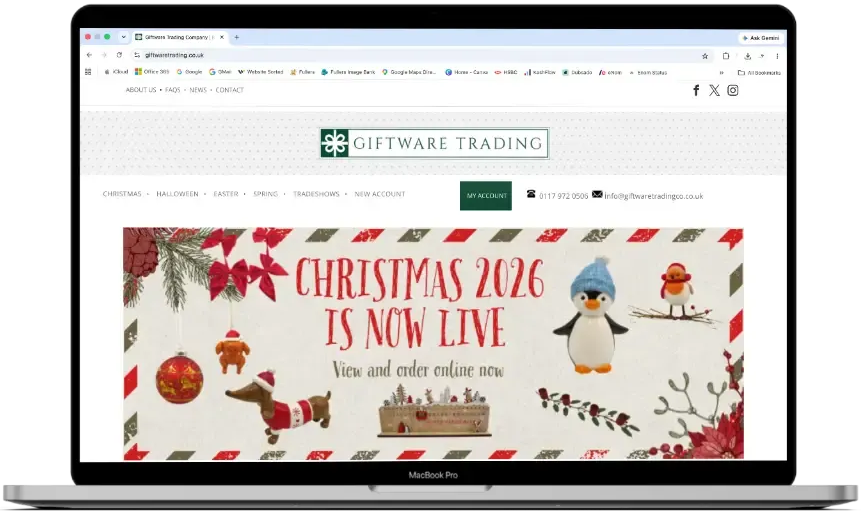
Task: Open the X (Twitter) social icon
Action: 714,91
